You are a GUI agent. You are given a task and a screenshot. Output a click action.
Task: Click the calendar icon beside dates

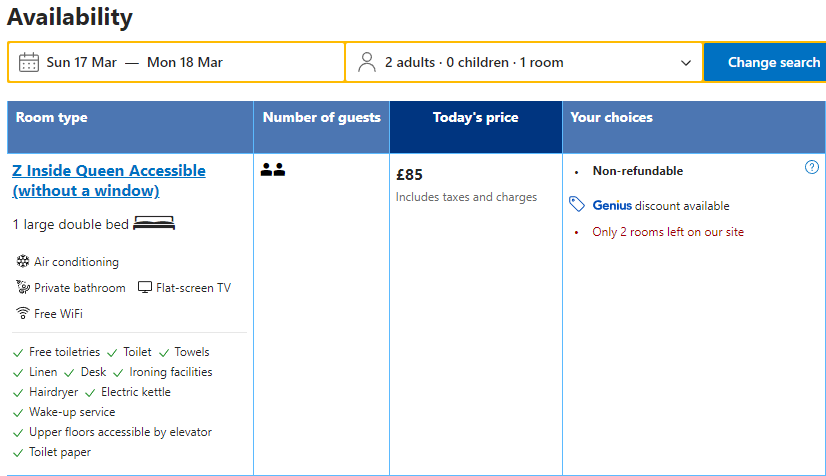click(29, 62)
